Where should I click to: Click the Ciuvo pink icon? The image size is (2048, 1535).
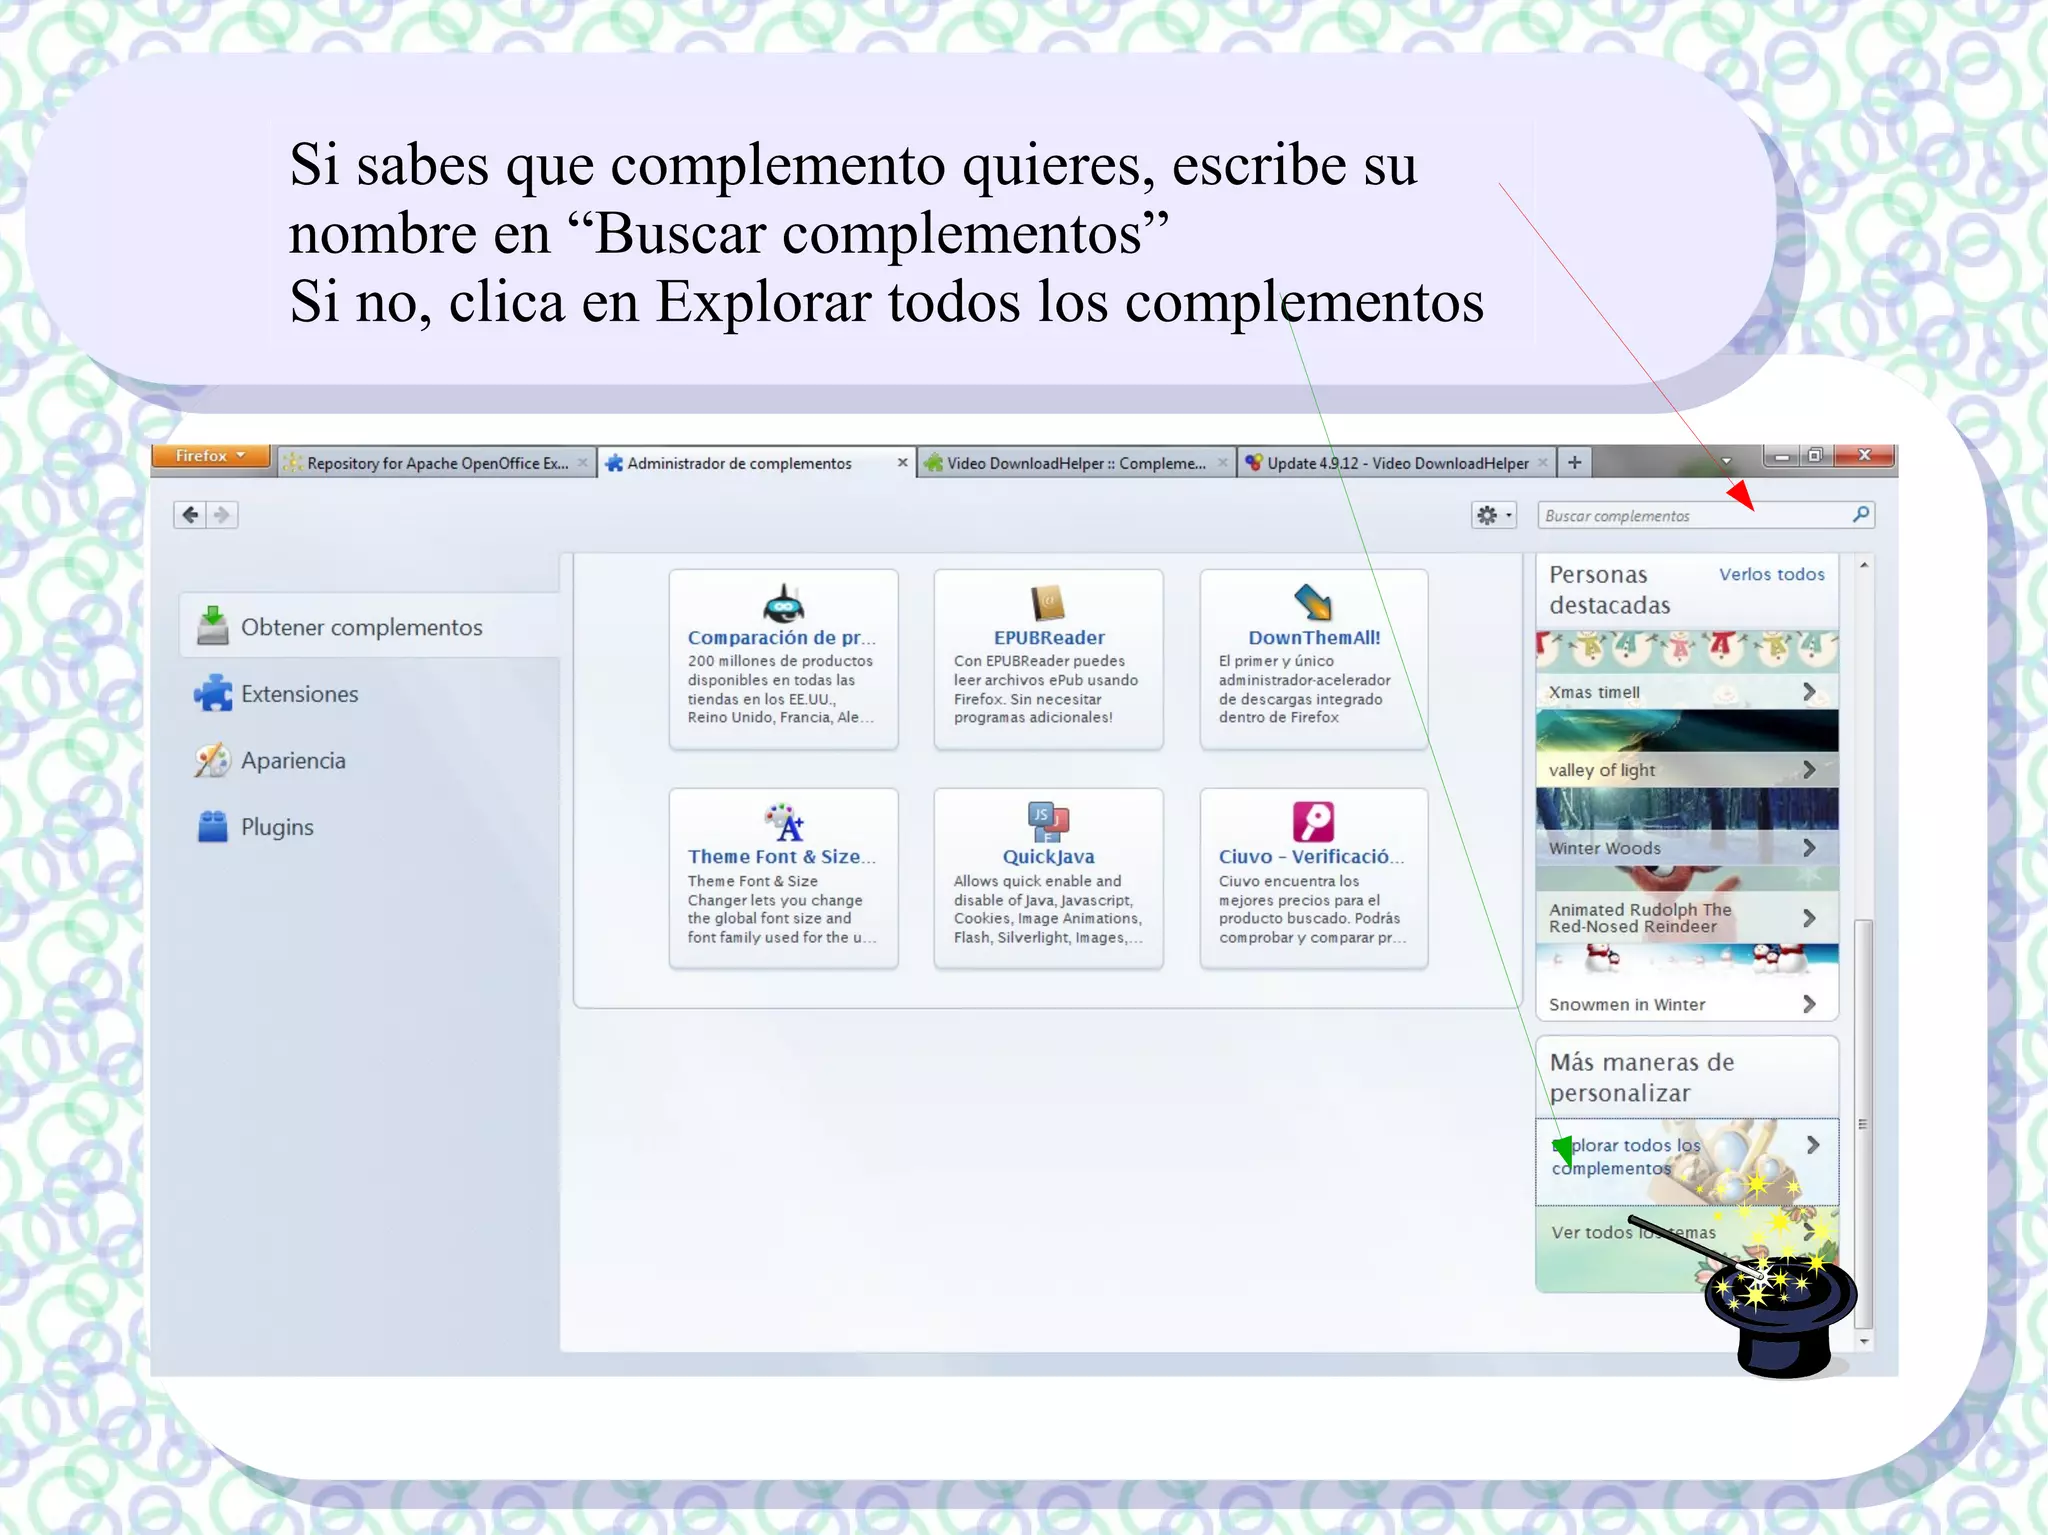1313,822
